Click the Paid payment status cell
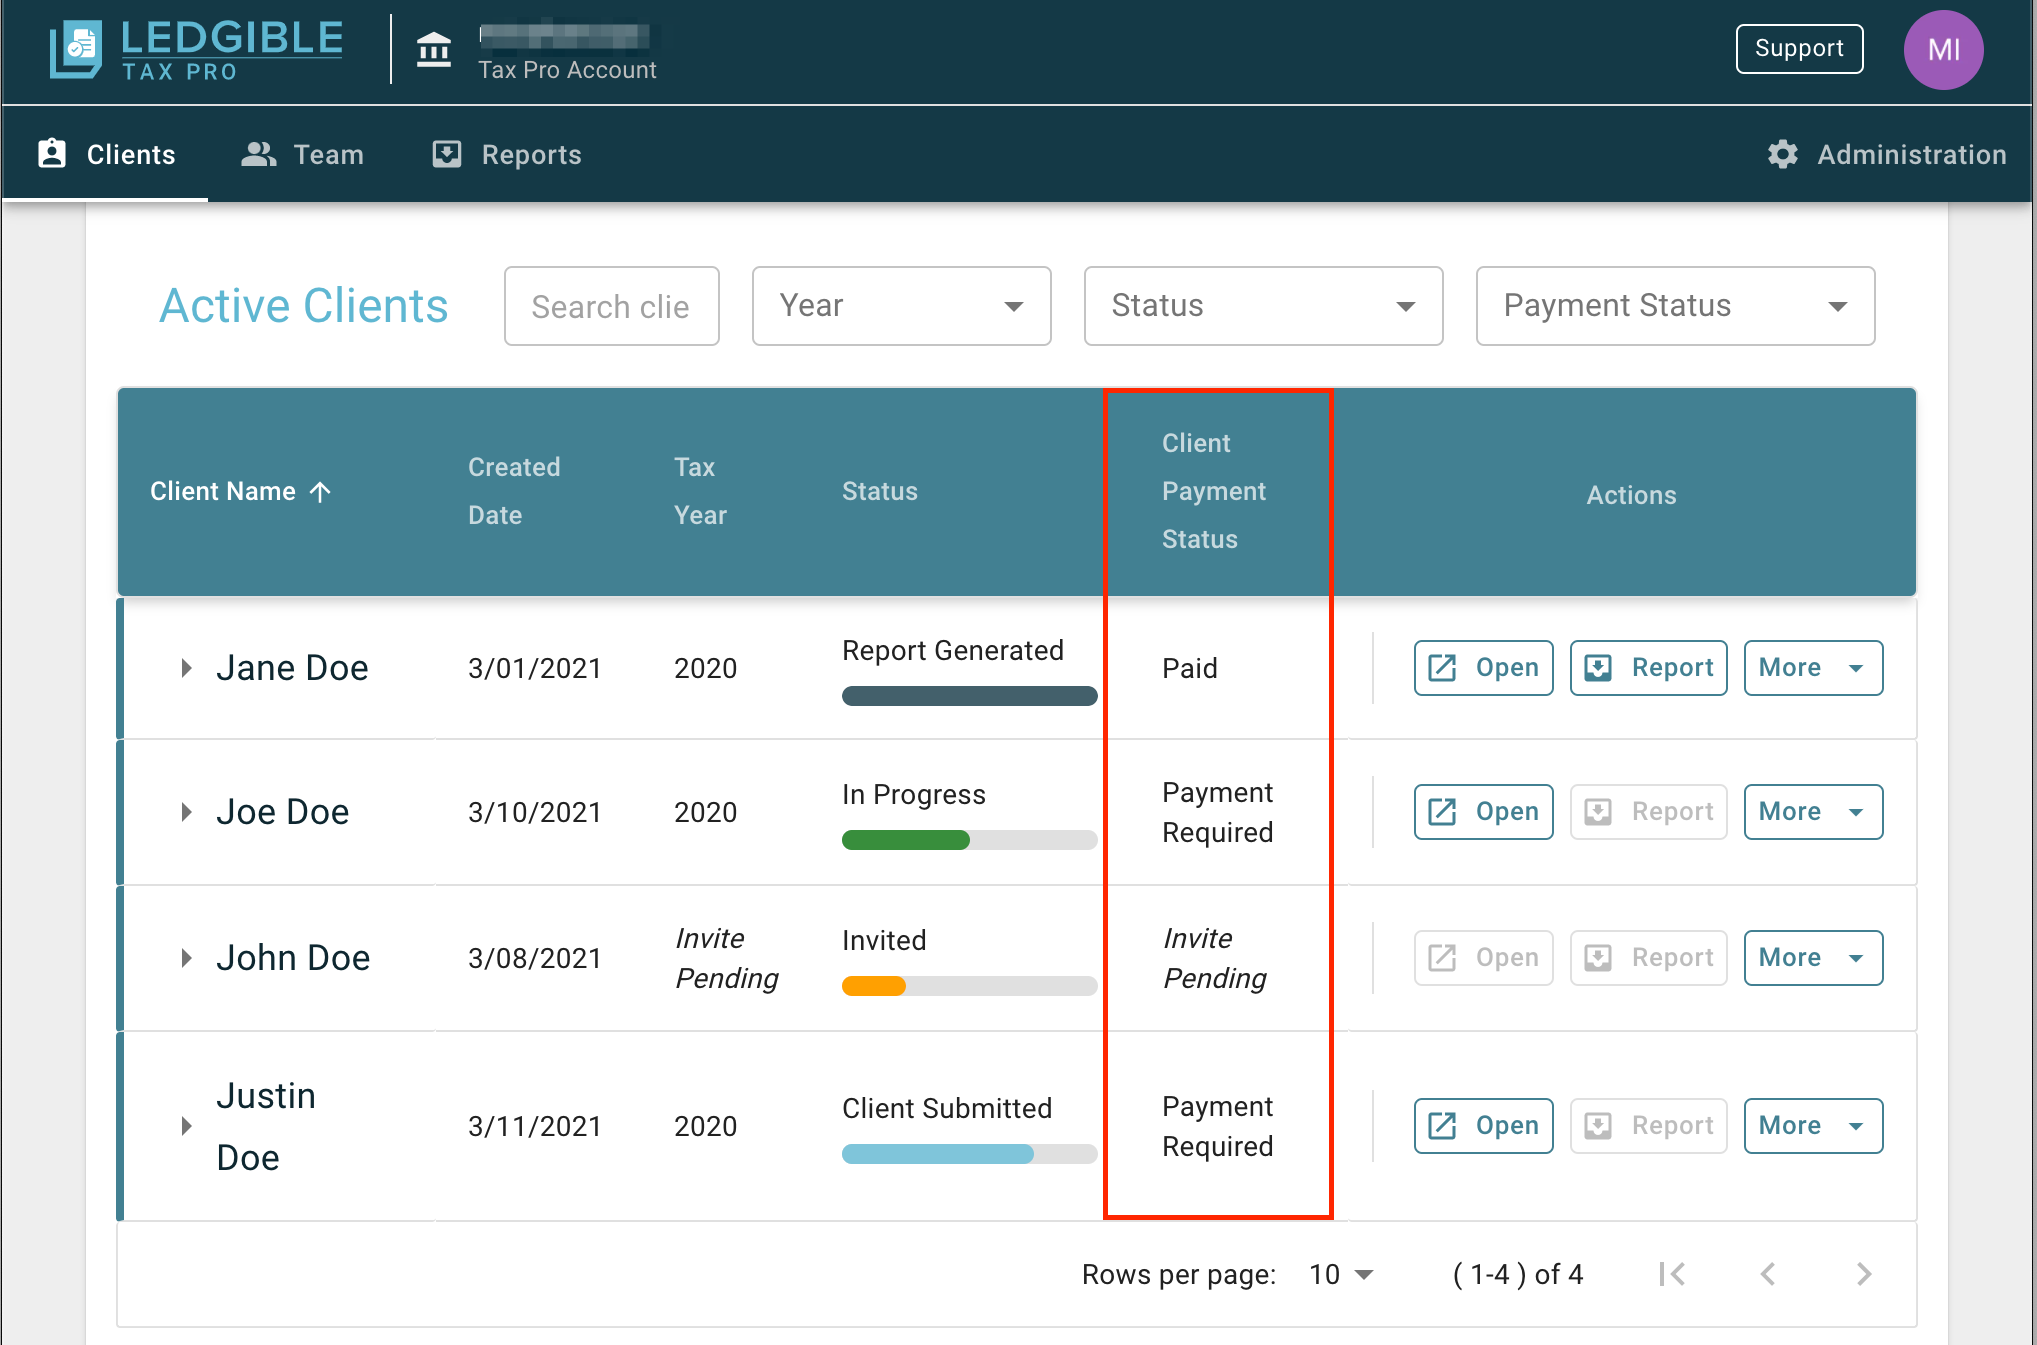Image resolution: width=2037 pixels, height=1345 pixels. click(x=1189, y=668)
